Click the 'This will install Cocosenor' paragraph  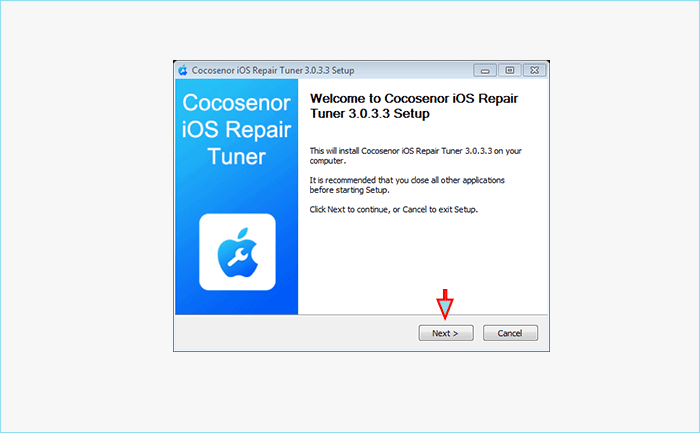pyautogui.click(x=416, y=156)
